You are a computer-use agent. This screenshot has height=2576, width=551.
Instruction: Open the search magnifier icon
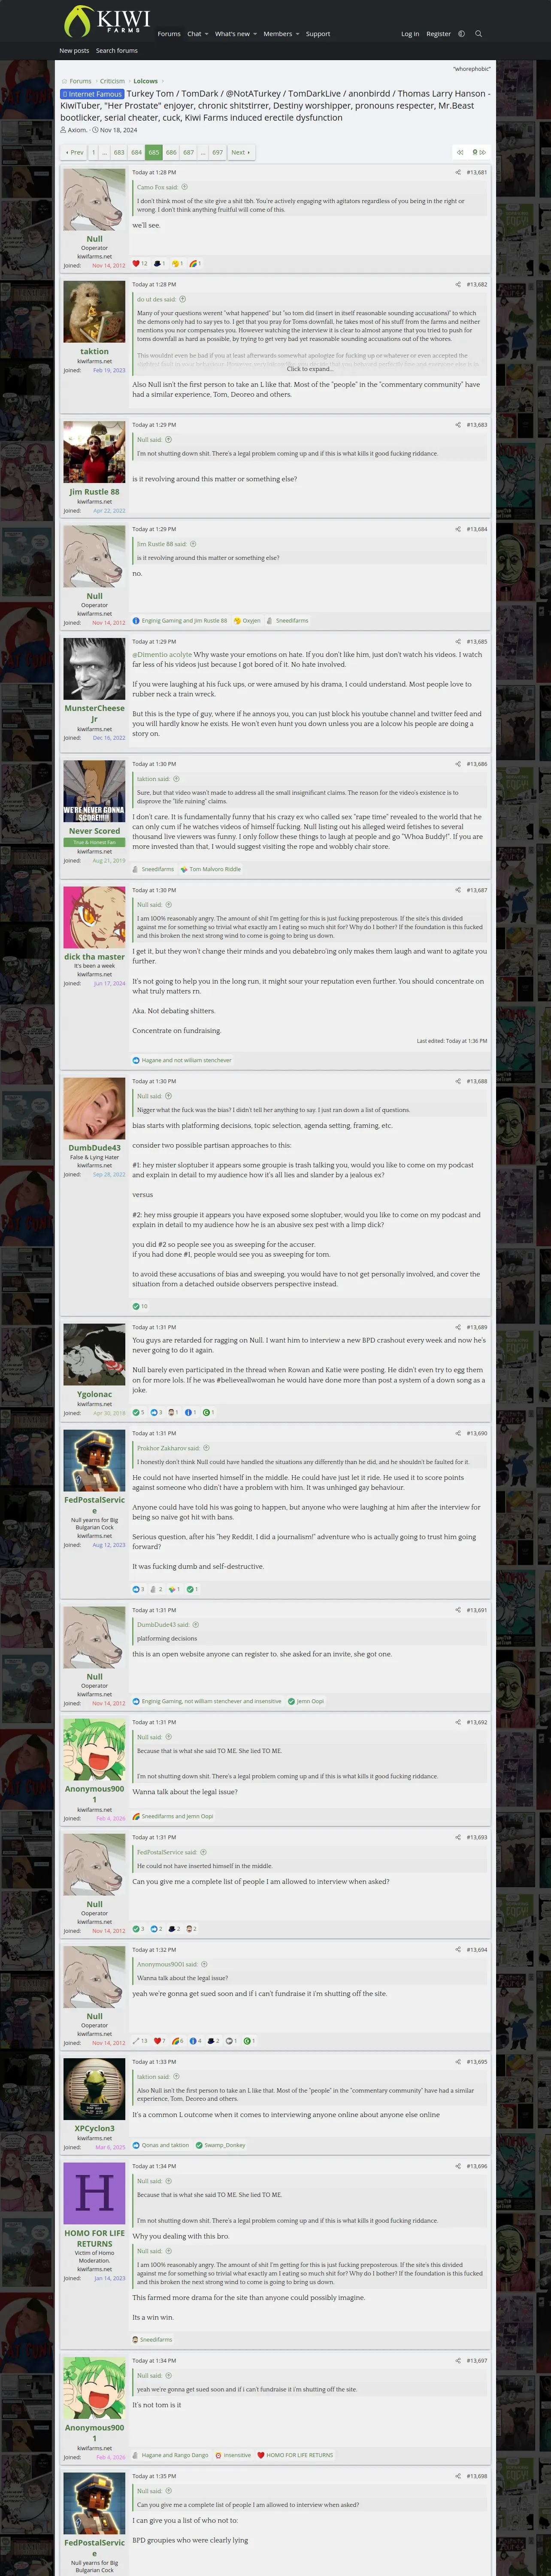click(478, 34)
